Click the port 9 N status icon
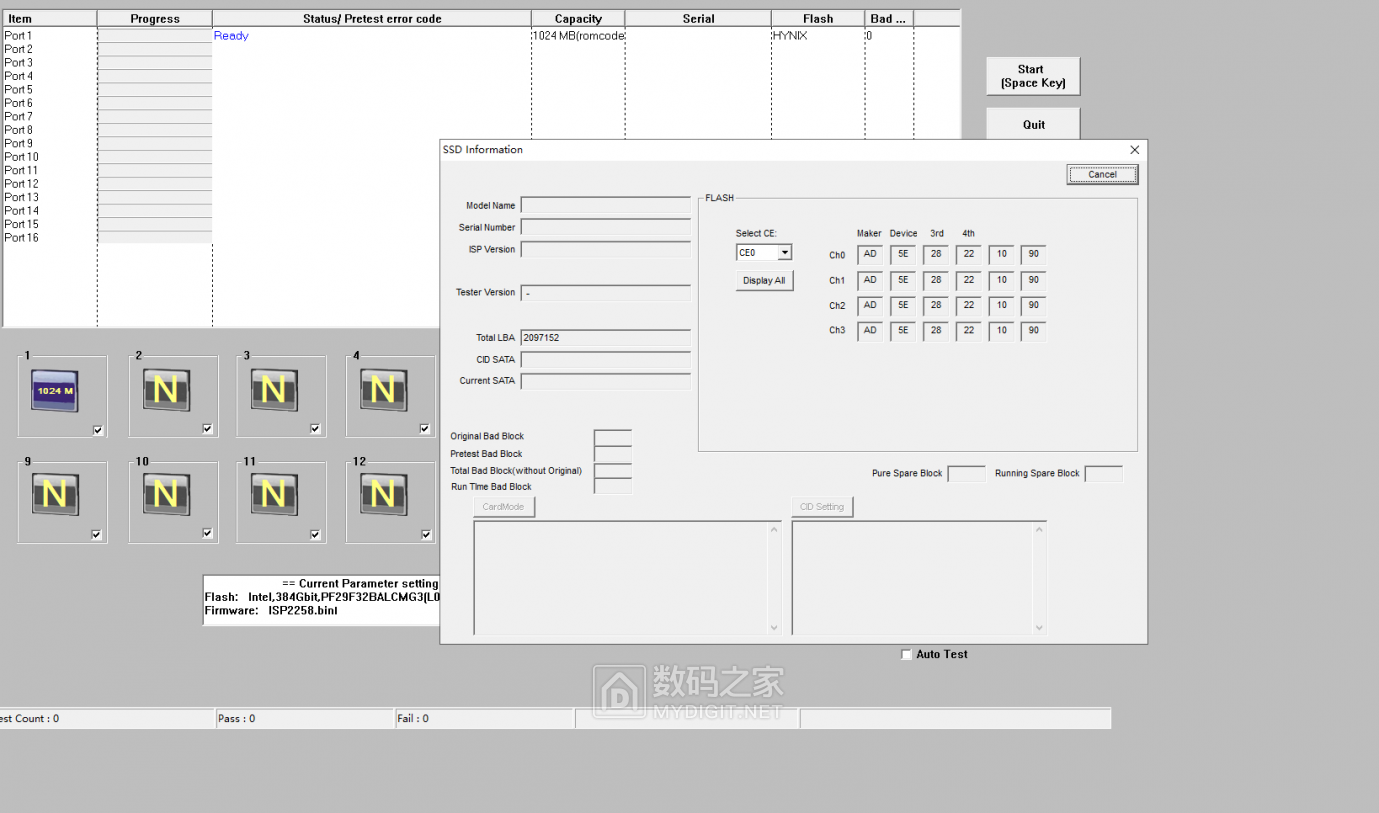The width and height of the screenshot is (1379, 813). (x=55, y=495)
